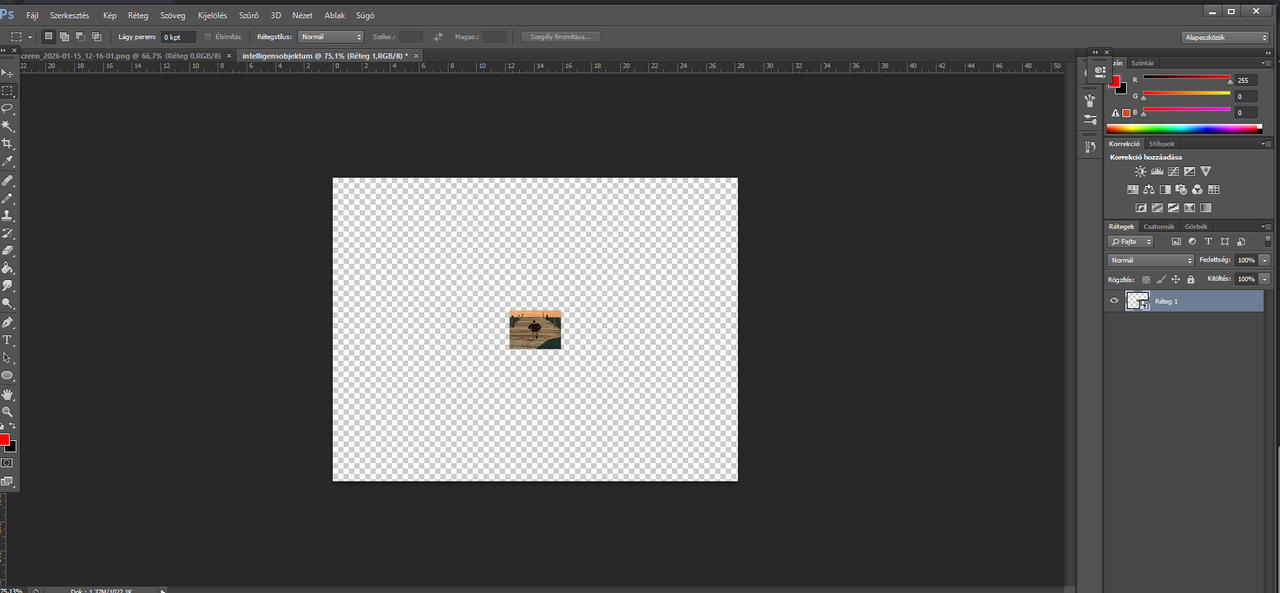Choose Intersect with Selection mode
Image resolution: width=1280 pixels, height=593 pixels.
click(96, 36)
